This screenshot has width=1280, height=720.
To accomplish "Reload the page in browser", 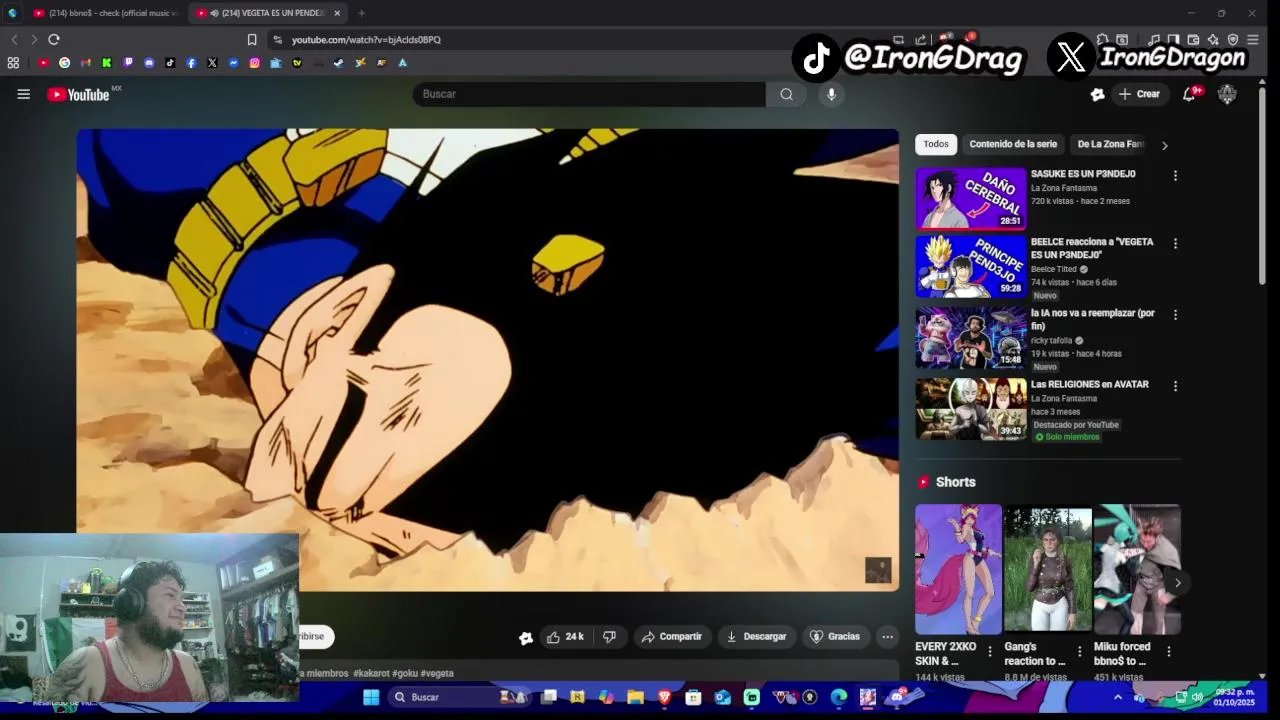I will coord(54,40).
